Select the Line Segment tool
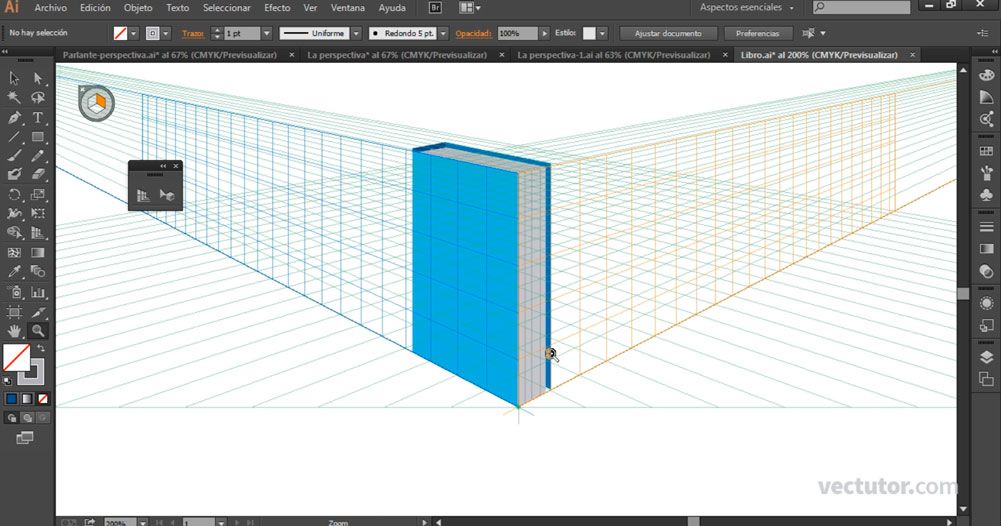Viewport: 1001px width, 526px height. [x=14, y=137]
